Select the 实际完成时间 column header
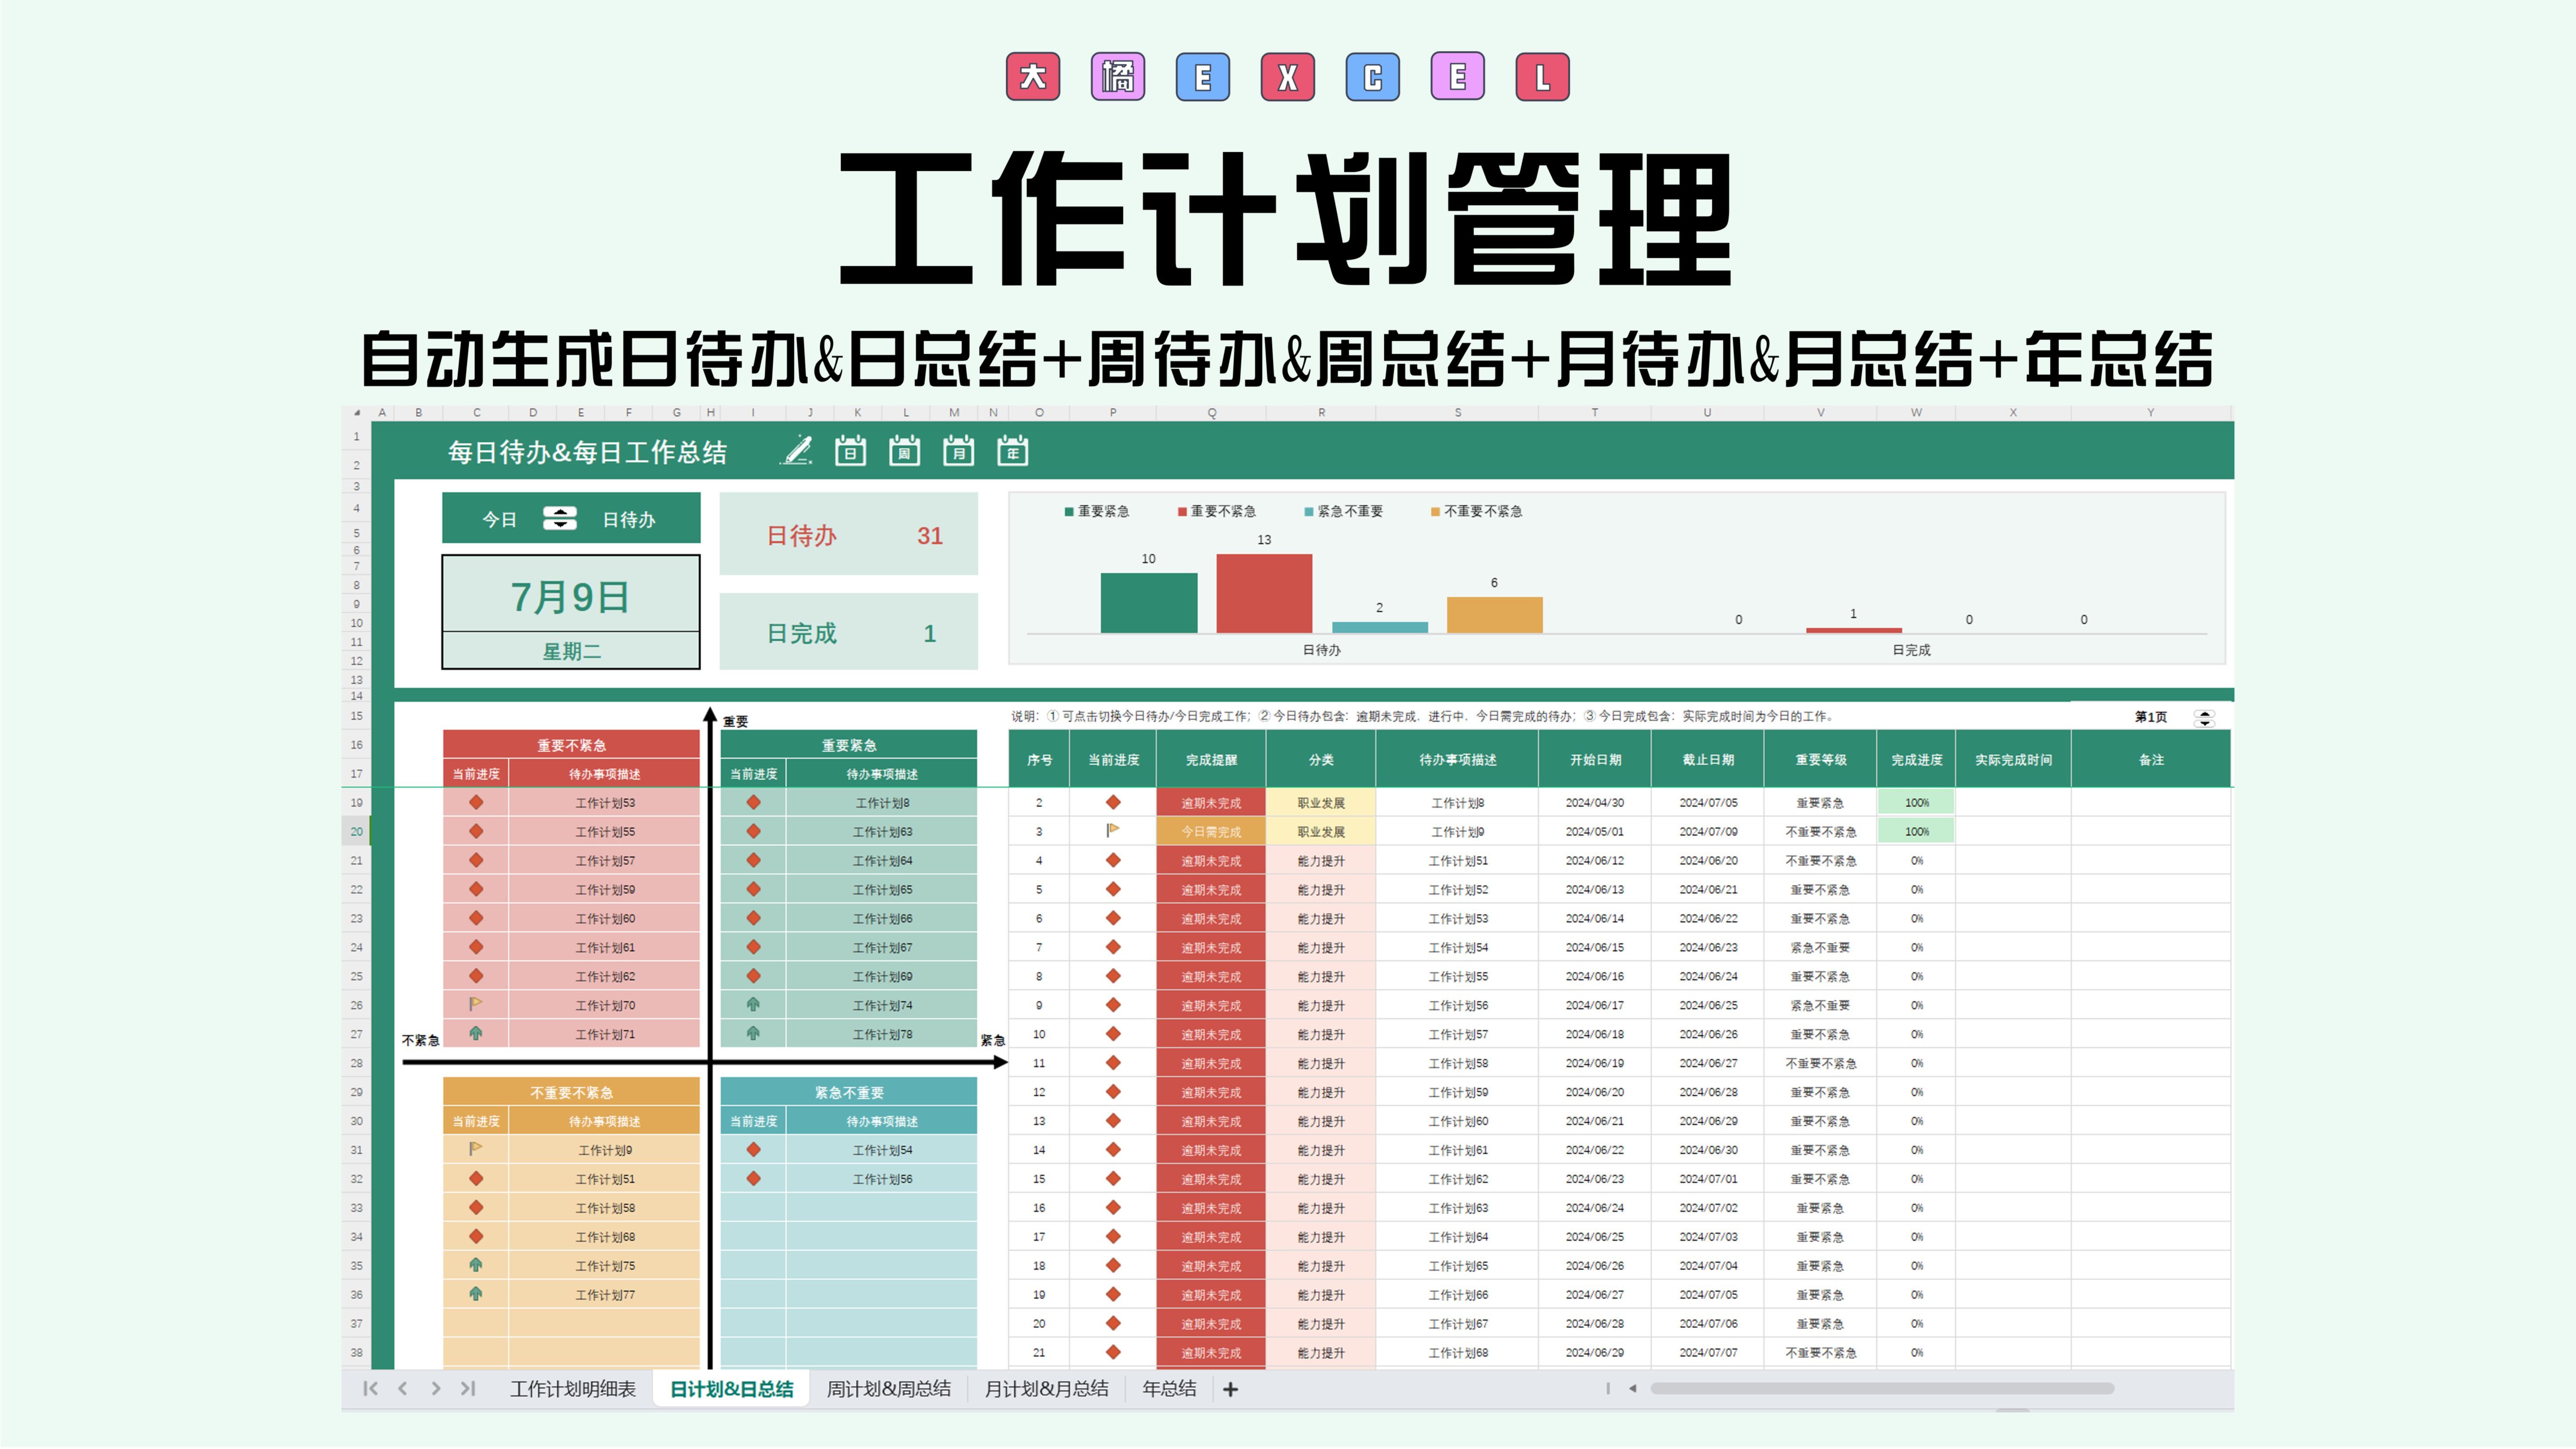Viewport: 2576px width, 1449px height. (2013, 760)
